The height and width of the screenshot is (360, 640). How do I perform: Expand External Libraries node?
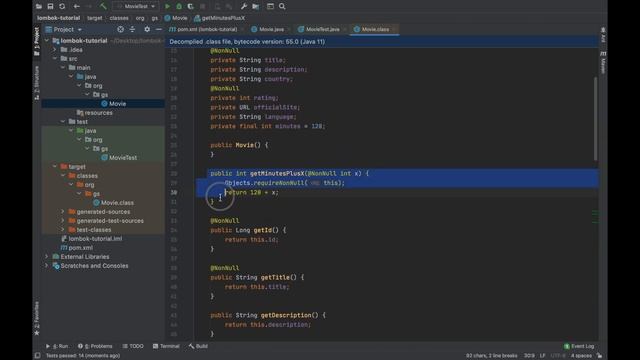(x=47, y=257)
